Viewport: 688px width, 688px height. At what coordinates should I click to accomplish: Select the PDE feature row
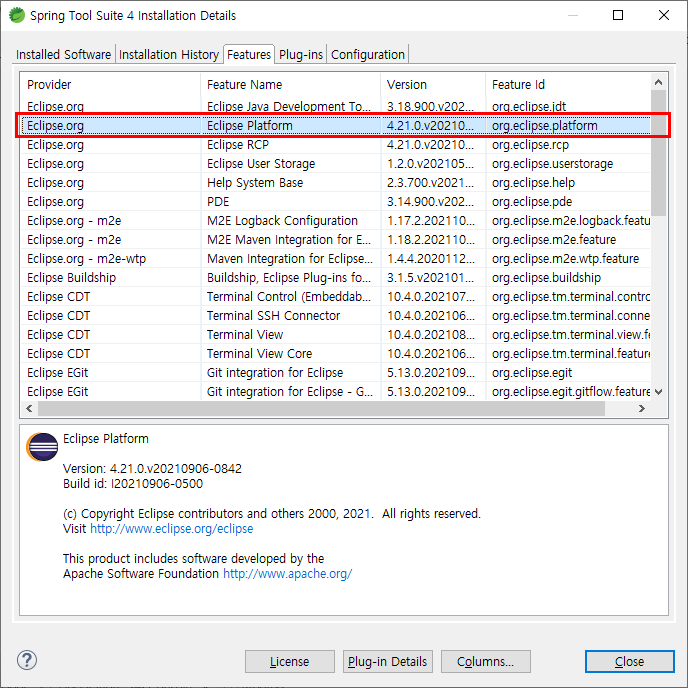tap(336, 201)
